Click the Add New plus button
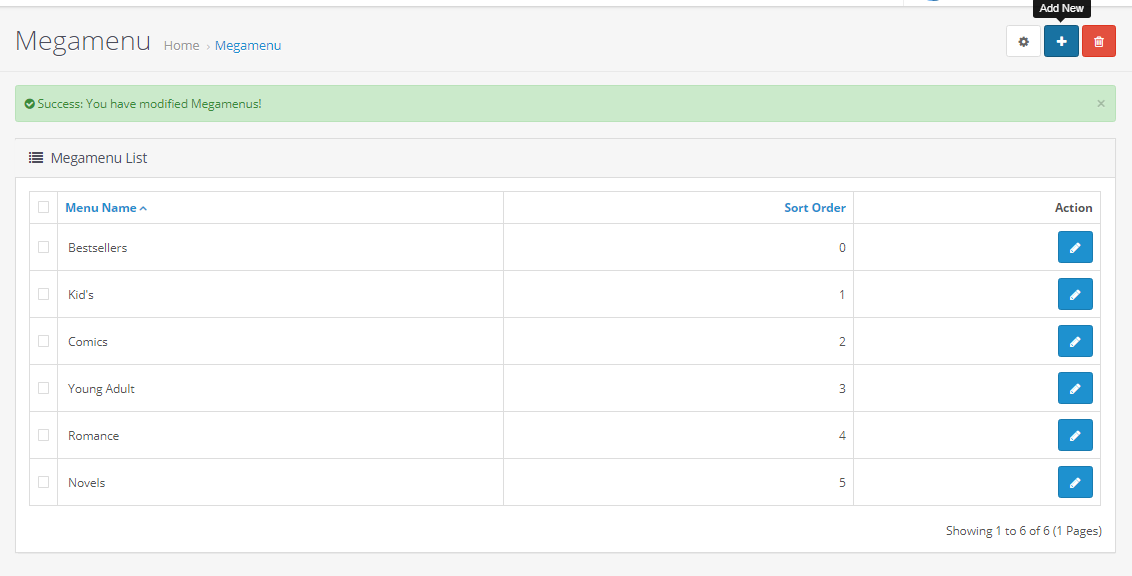 point(1061,41)
